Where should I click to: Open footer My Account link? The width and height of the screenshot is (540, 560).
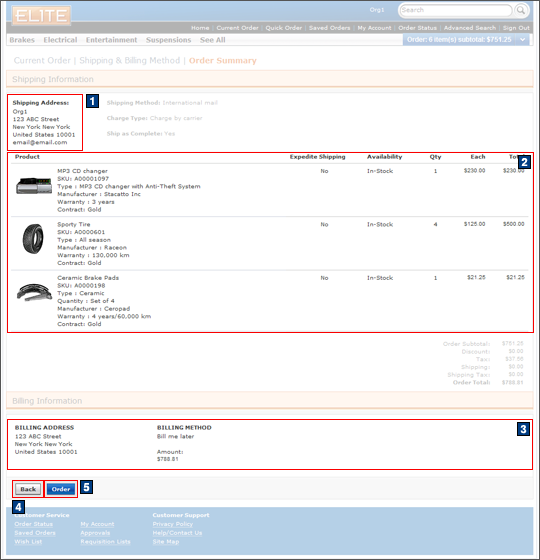click(98, 524)
